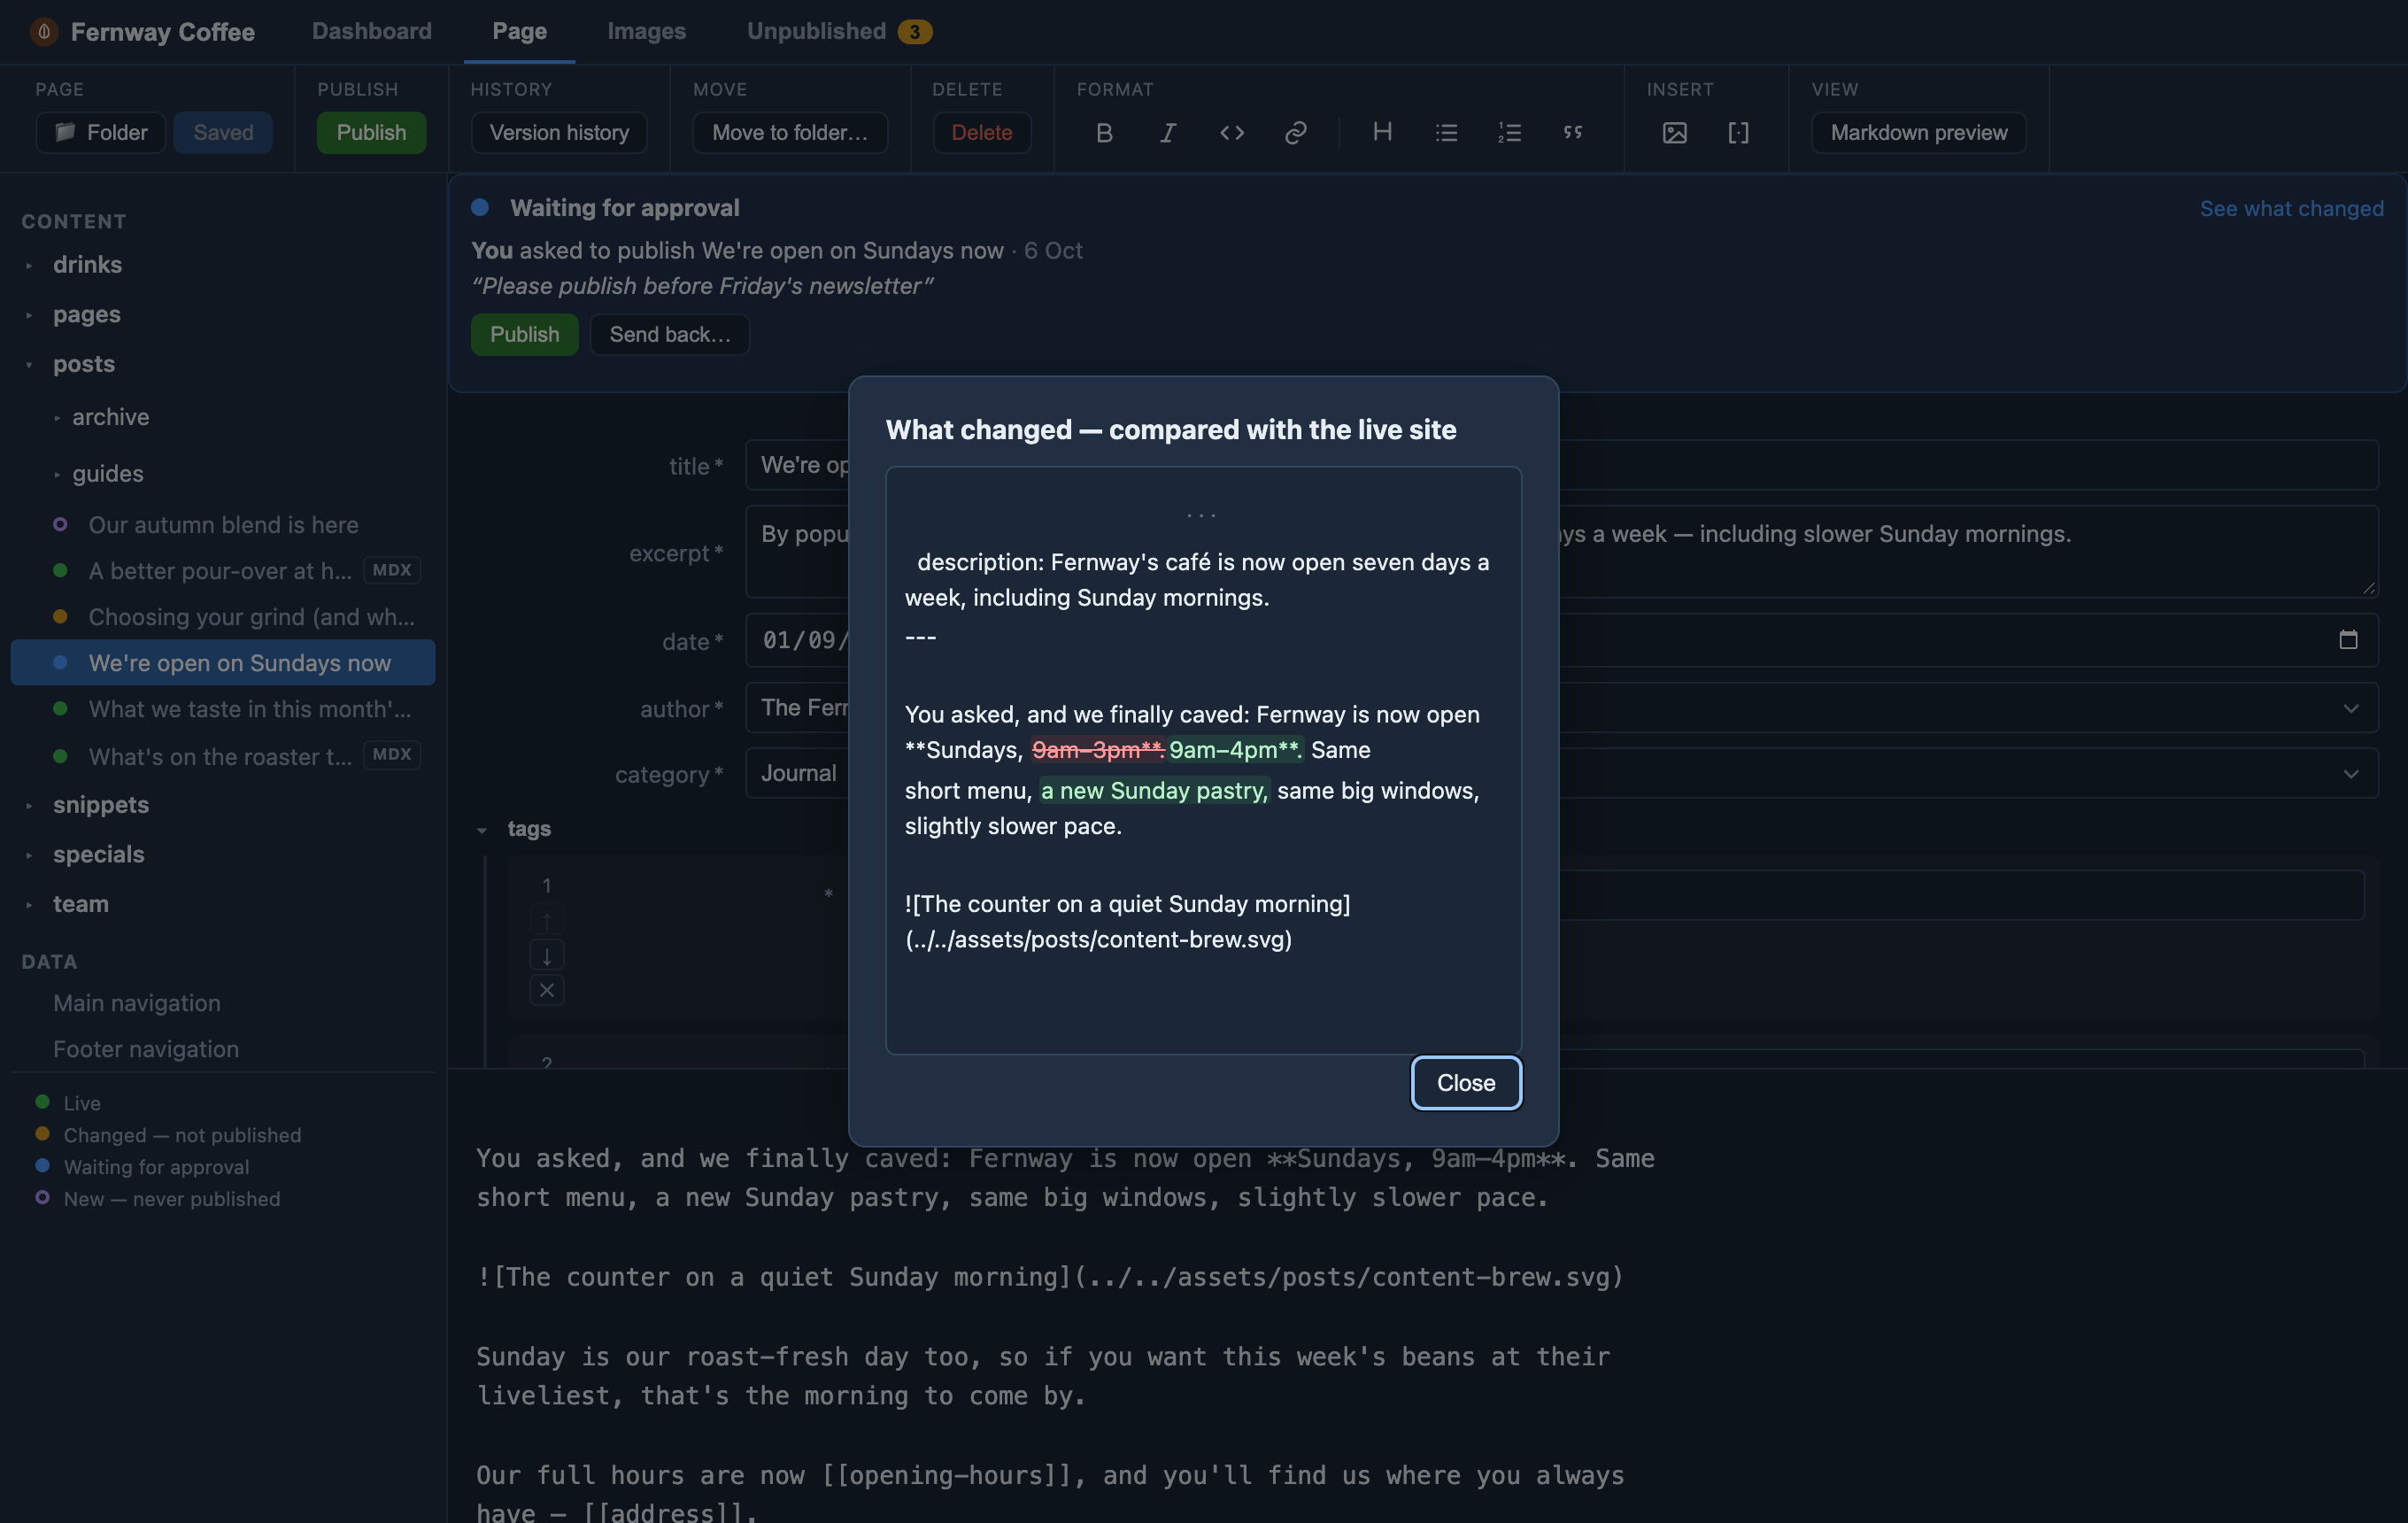This screenshot has width=2408, height=1523.
Task: Insert snippet brackets icon
Action: pyautogui.click(x=1738, y=133)
